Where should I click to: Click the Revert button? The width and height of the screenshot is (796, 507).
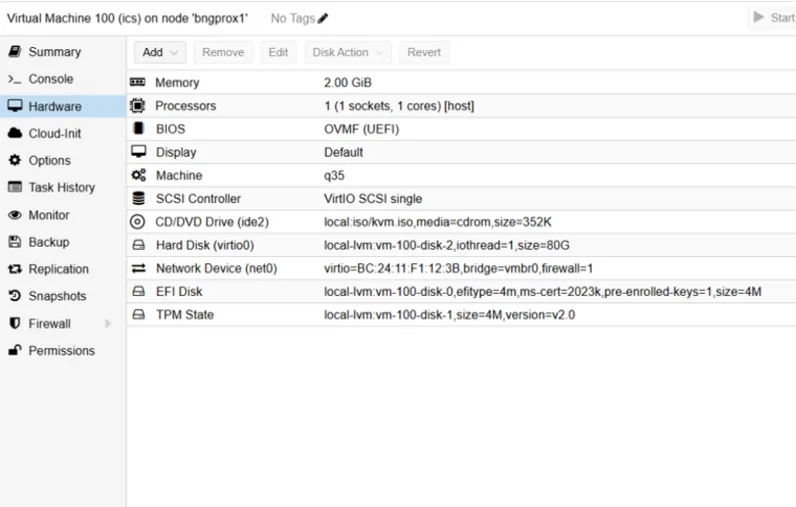(x=424, y=52)
